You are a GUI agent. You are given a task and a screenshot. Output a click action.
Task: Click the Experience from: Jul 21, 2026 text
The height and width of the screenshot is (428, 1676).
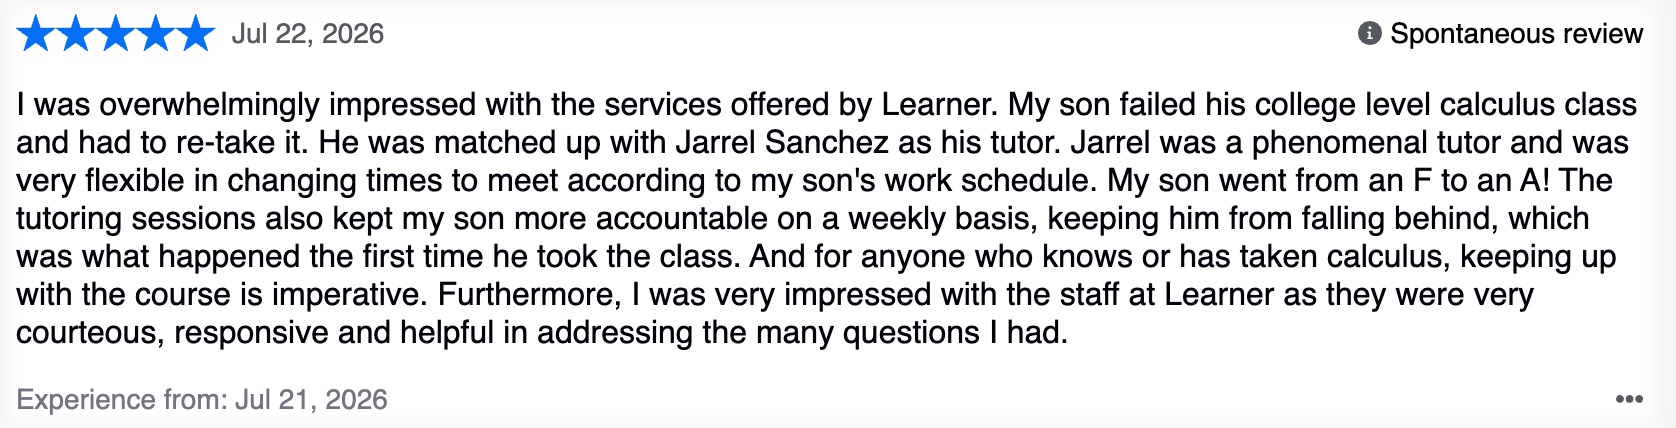(202, 400)
